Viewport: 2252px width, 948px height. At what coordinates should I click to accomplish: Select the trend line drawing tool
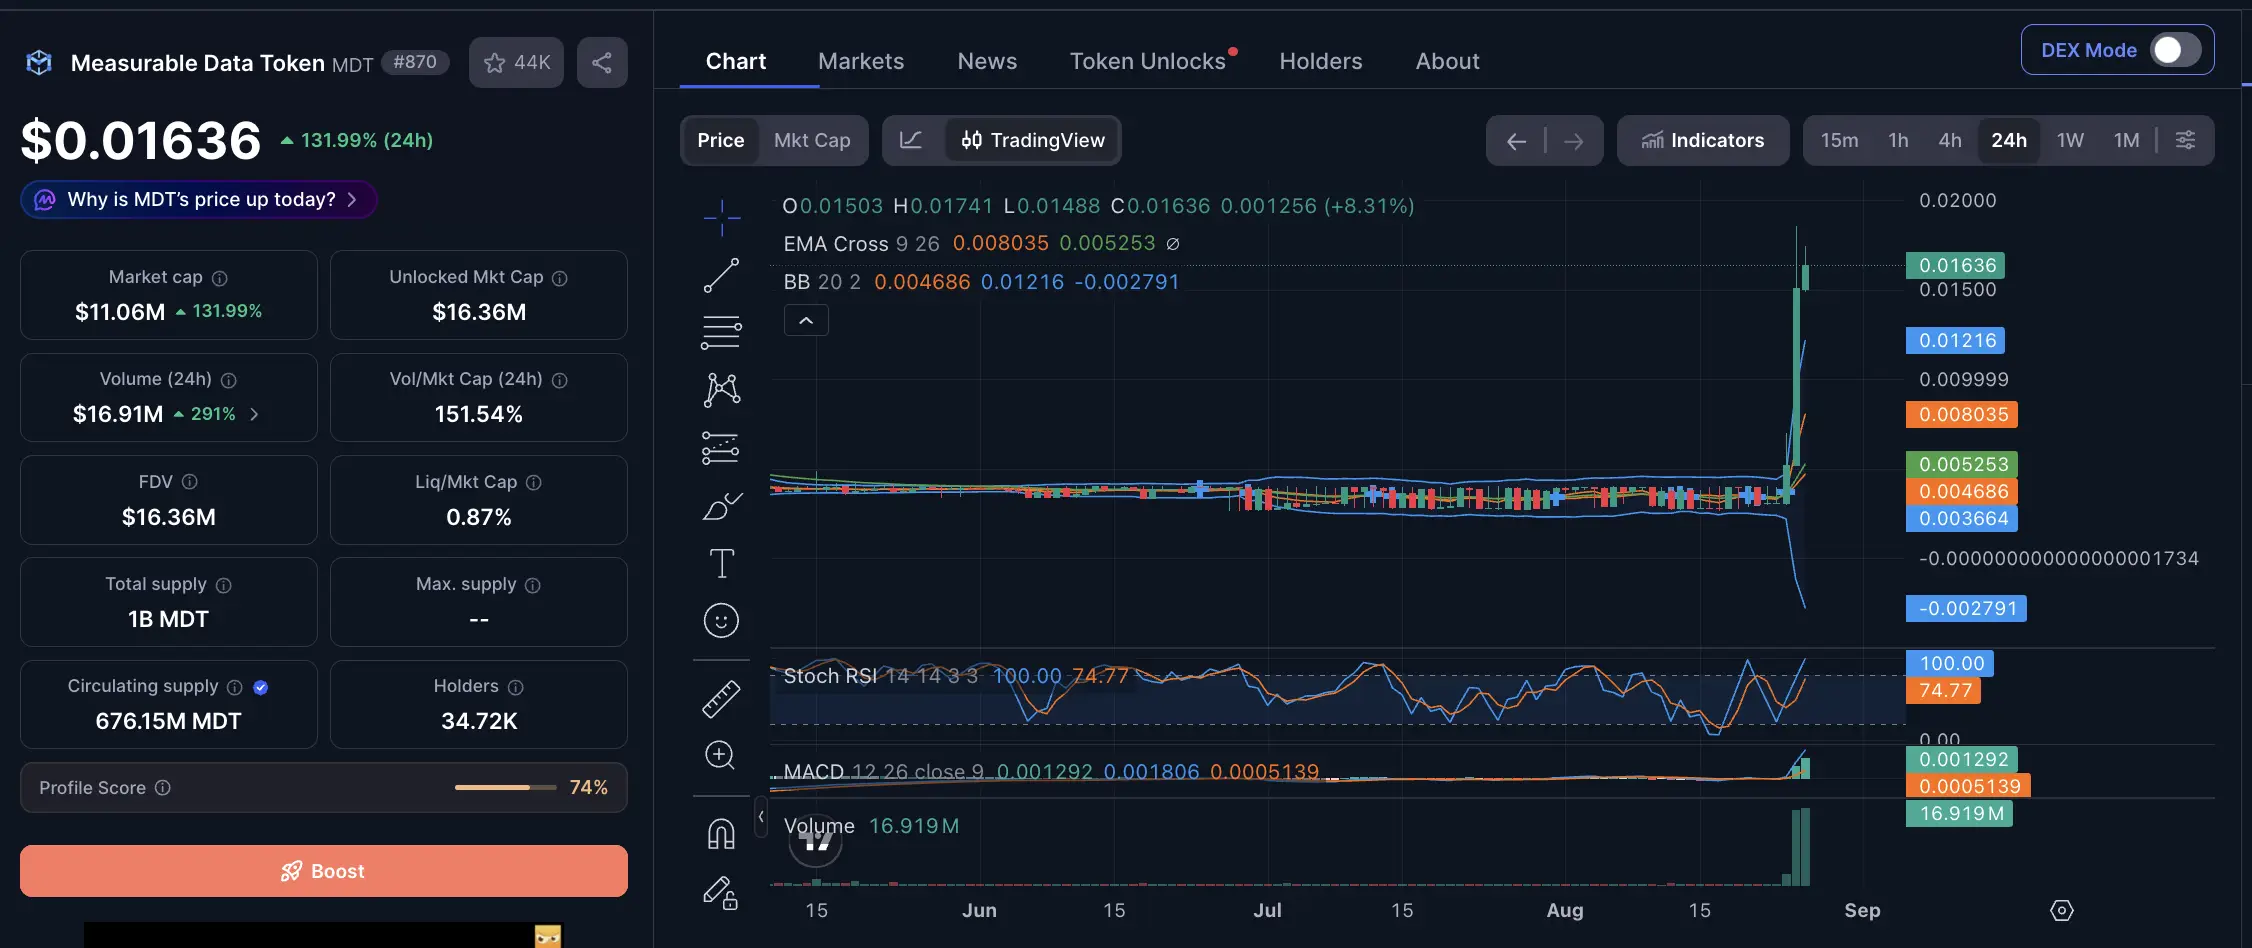tap(721, 275)
